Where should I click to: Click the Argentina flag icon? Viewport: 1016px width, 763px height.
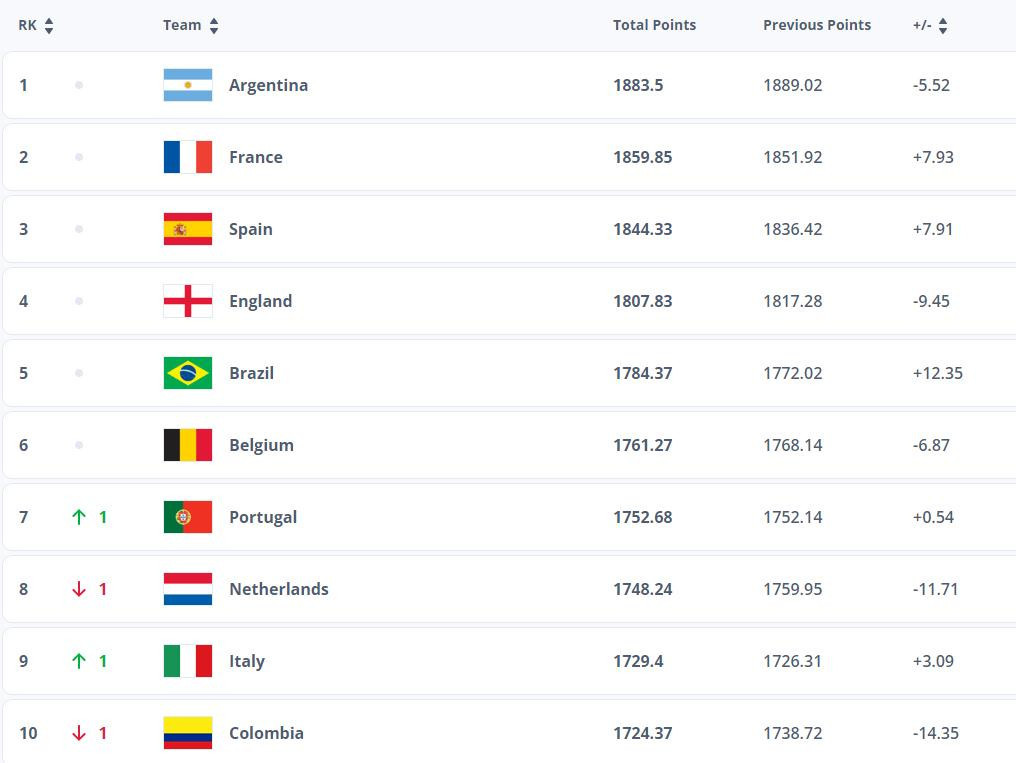187,85
